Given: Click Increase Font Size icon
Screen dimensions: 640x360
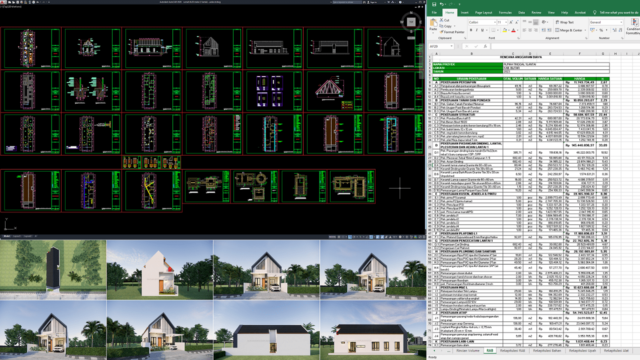Looking at the screenshot, I should 511,22.
